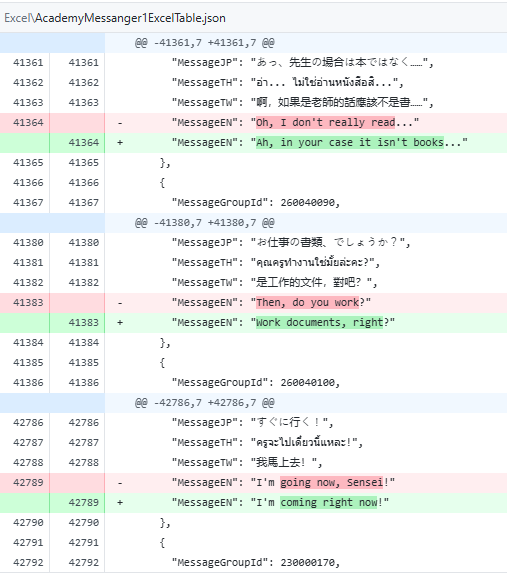Click the closing brace on line 41365

[x=165, y=163]
